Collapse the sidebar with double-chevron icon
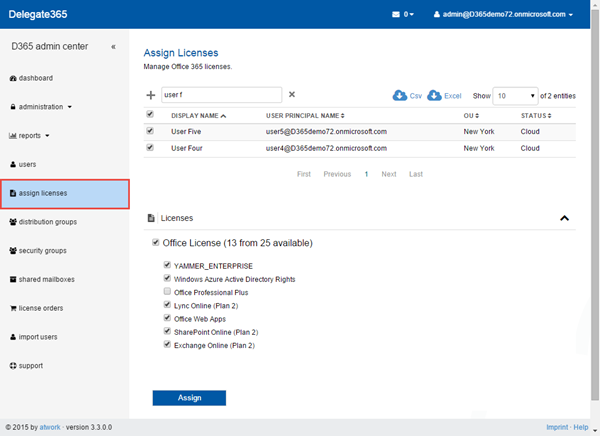 [113, 47]
